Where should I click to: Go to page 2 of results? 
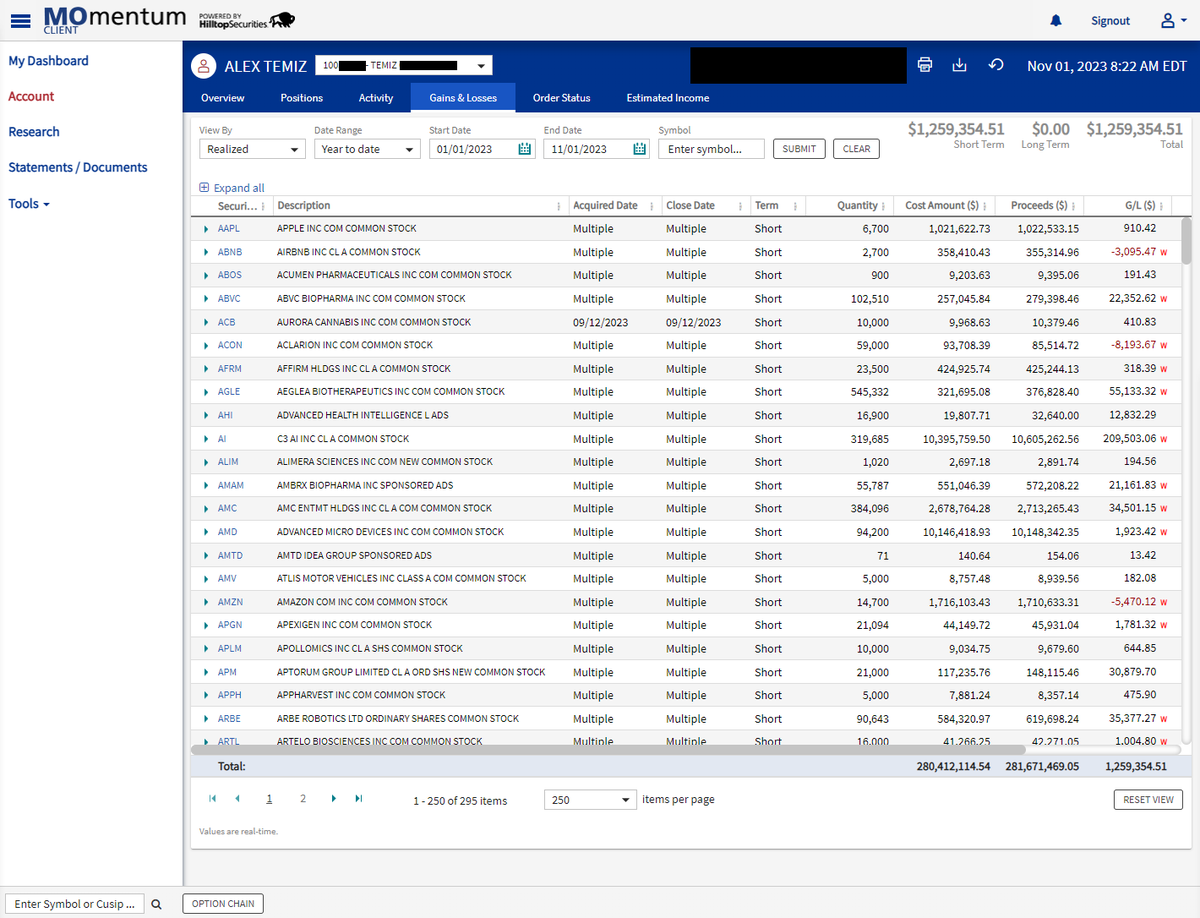point(303,799)
